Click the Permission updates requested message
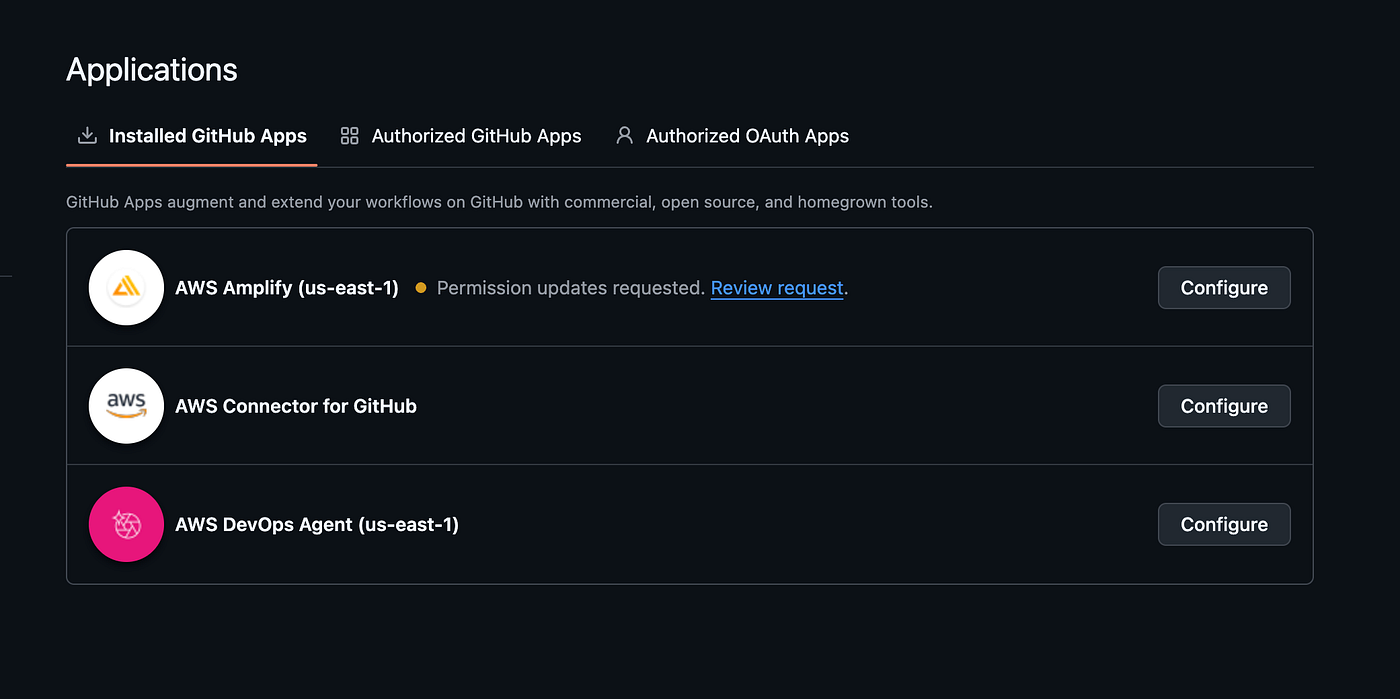This screenshot has width=1400, height=699. 571,288
